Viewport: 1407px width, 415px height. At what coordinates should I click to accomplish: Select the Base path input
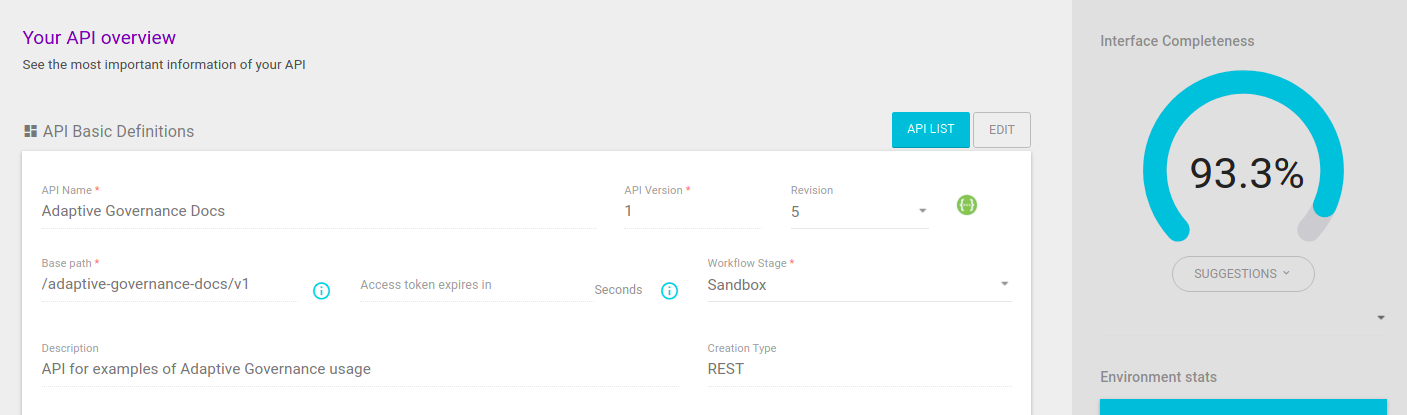[x=168, y=284]
